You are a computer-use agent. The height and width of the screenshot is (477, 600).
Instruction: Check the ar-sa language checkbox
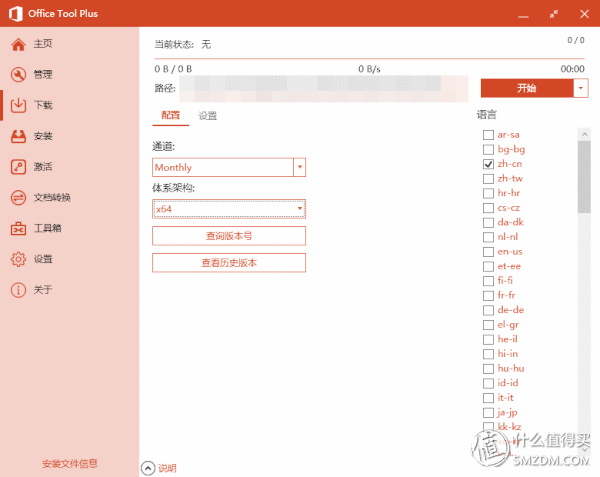488,135
